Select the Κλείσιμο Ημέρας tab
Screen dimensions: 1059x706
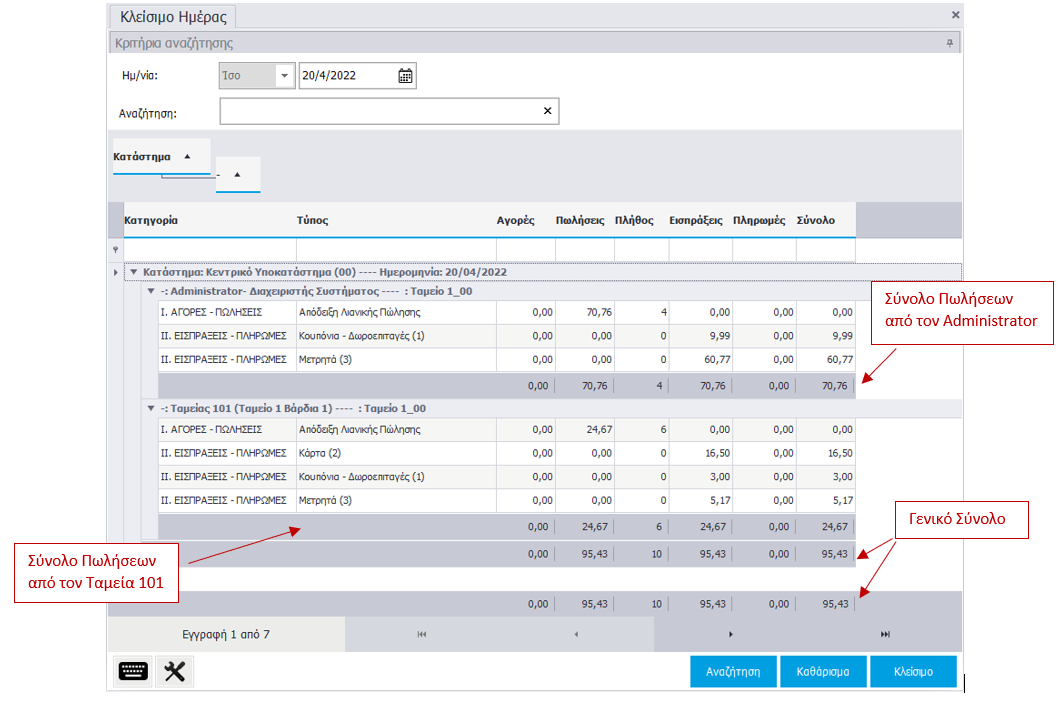pos(173,17)
